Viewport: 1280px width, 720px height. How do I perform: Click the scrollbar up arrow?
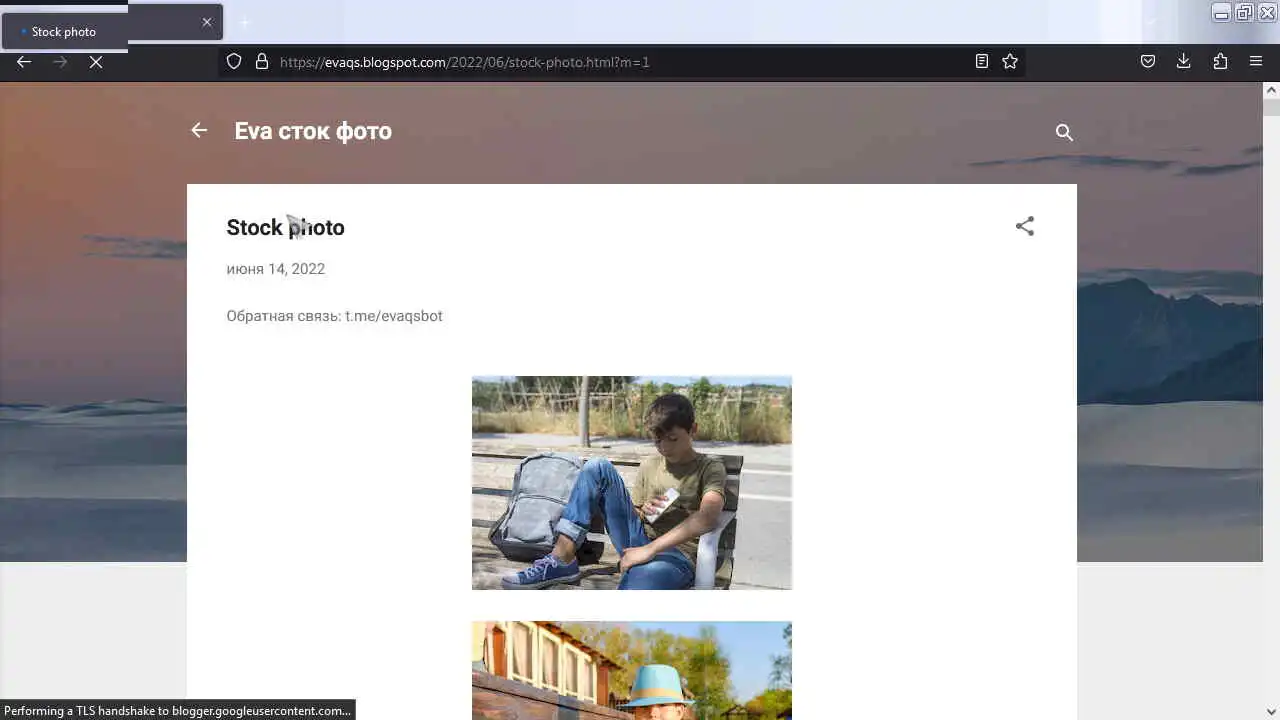coord(1271,90)
